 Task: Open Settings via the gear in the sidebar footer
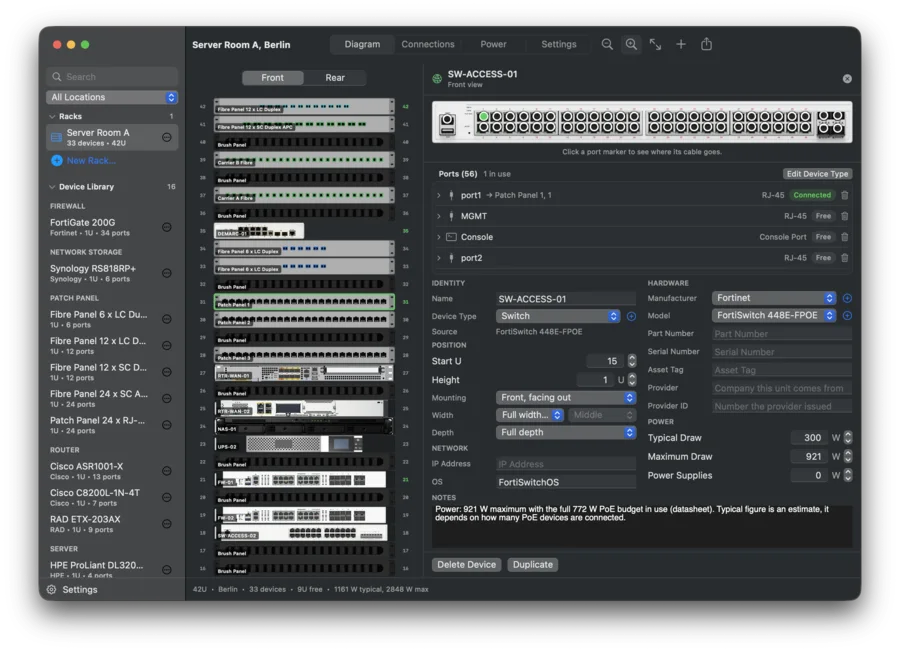coord(52,589)
